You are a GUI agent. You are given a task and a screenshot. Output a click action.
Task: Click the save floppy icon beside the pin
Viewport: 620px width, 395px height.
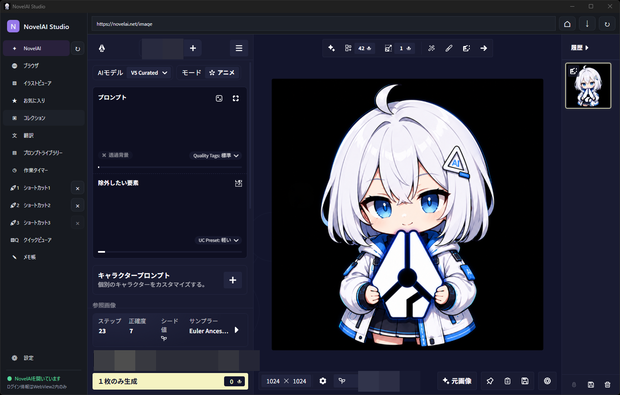(x=525, y=381)
